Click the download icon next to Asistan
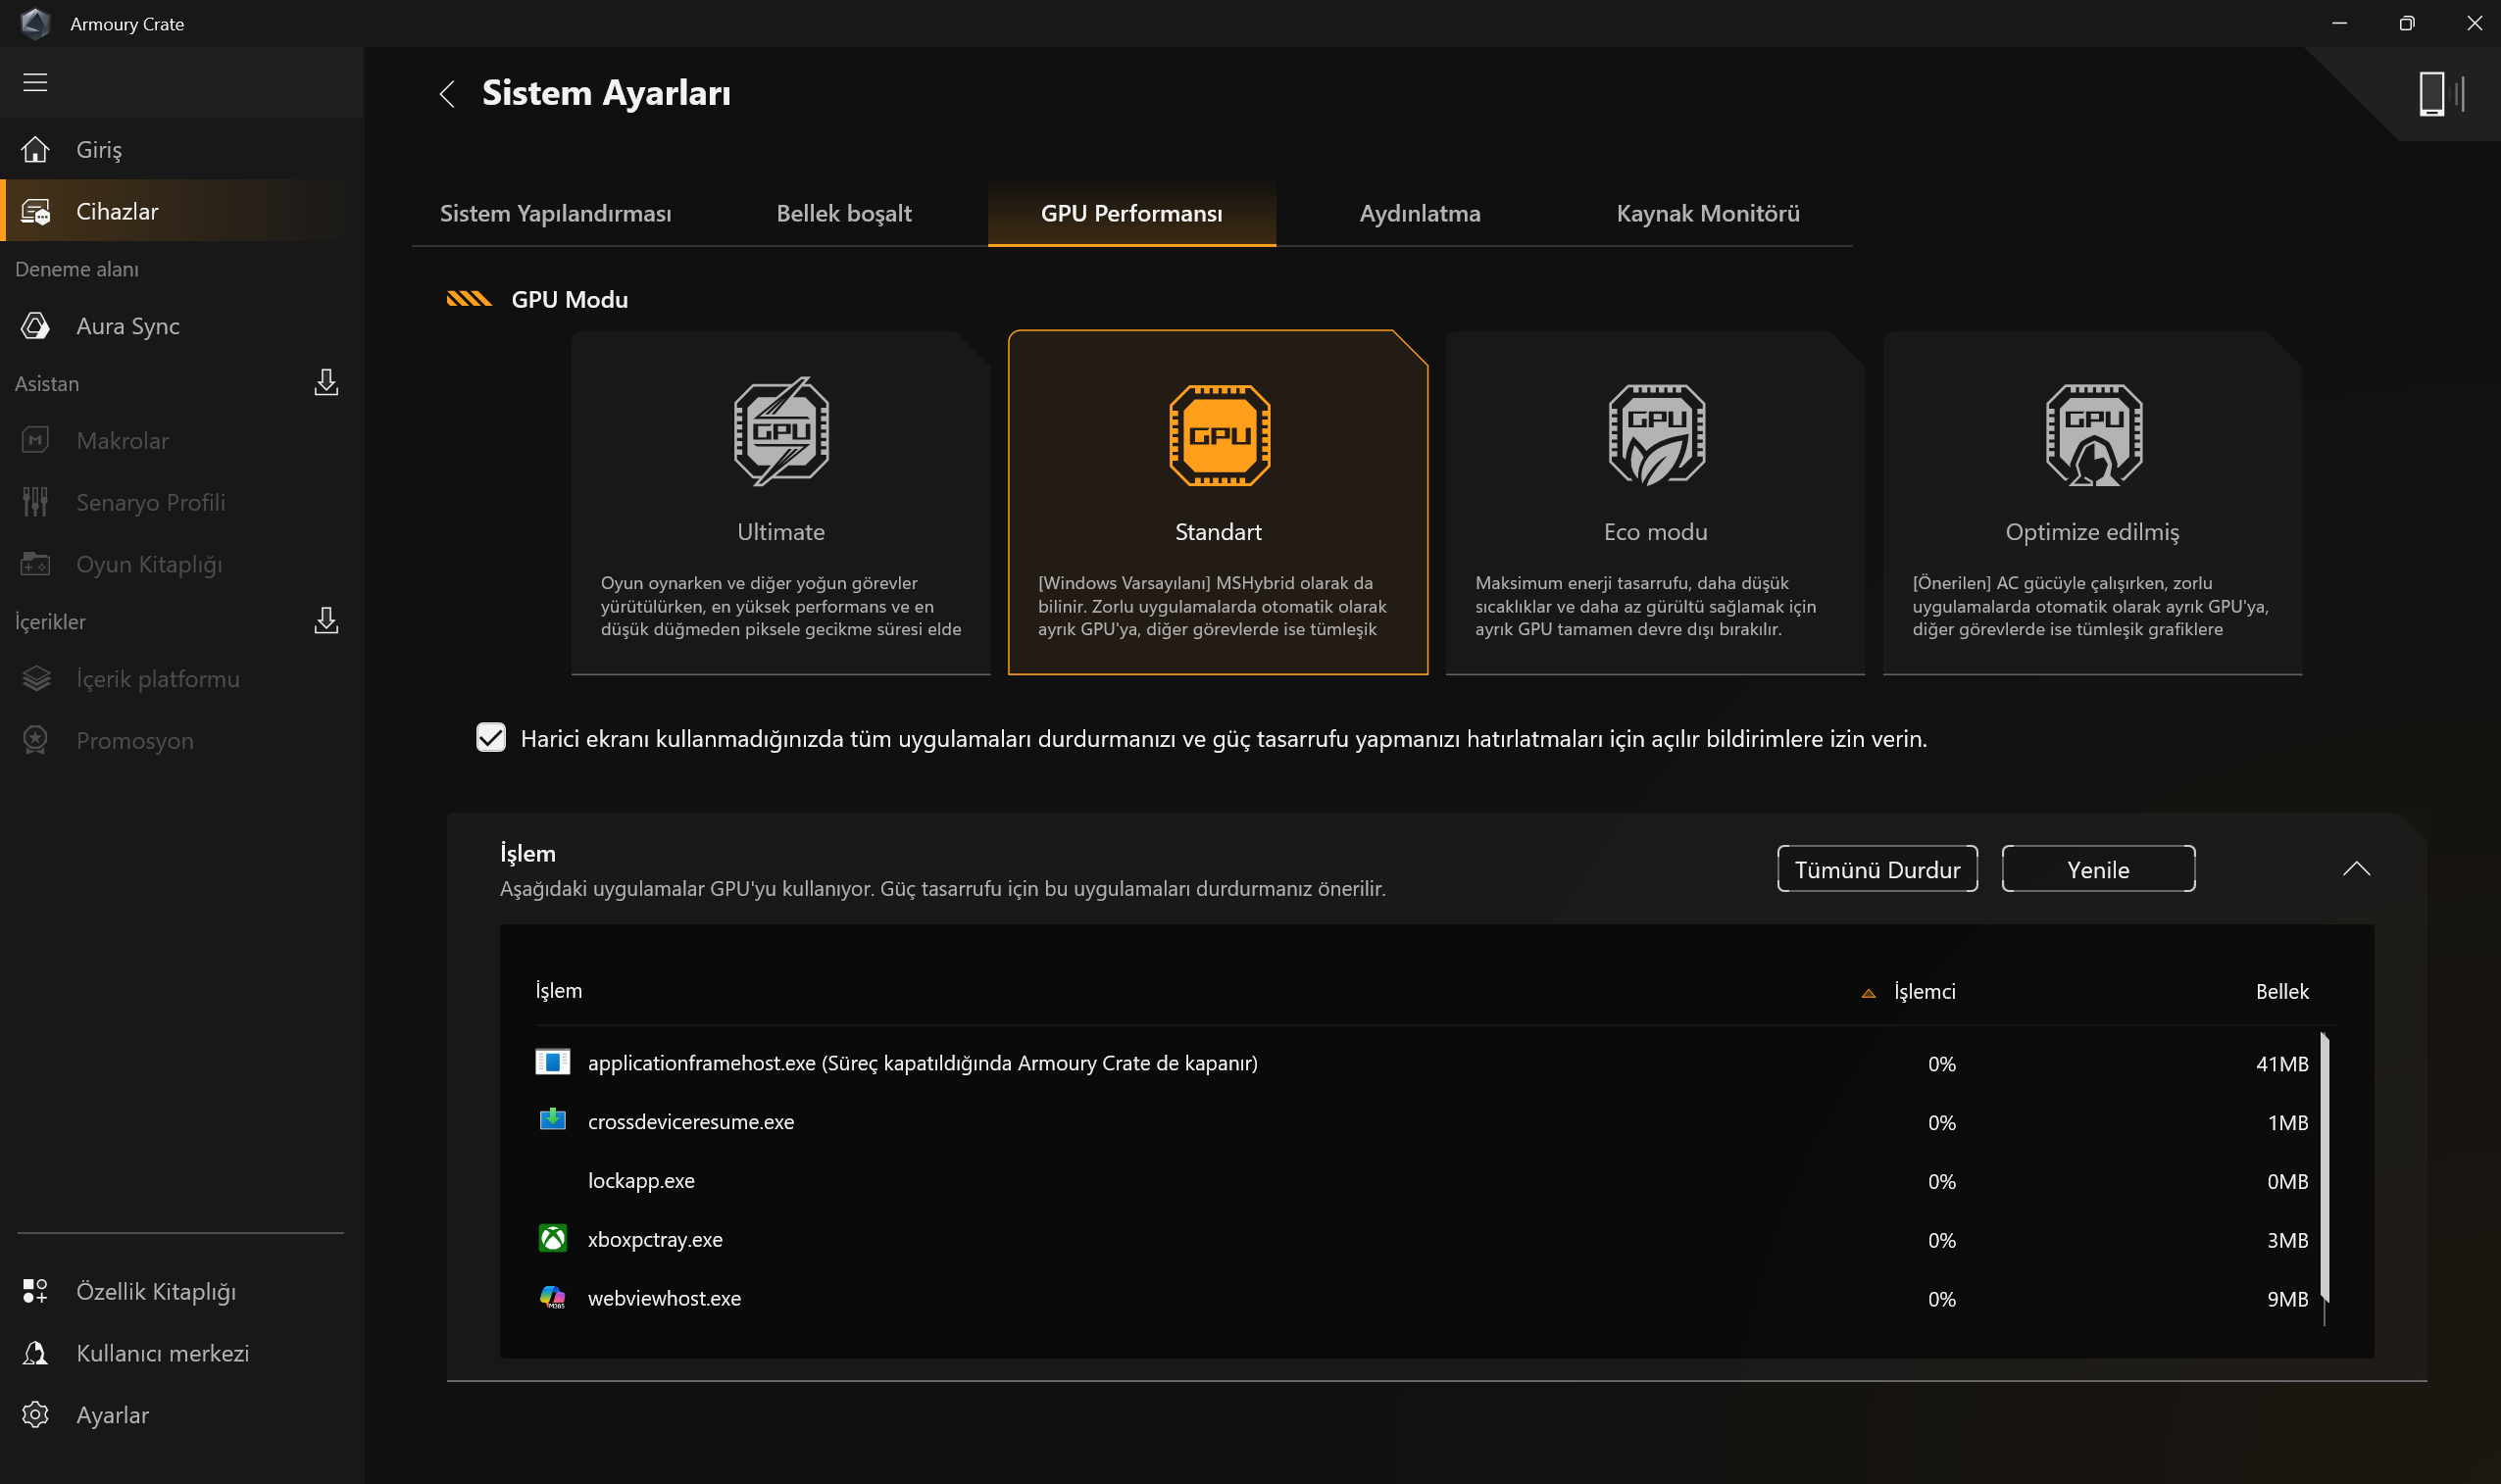This screenshot has width=2501, height=1484. (x=326, y=383)
